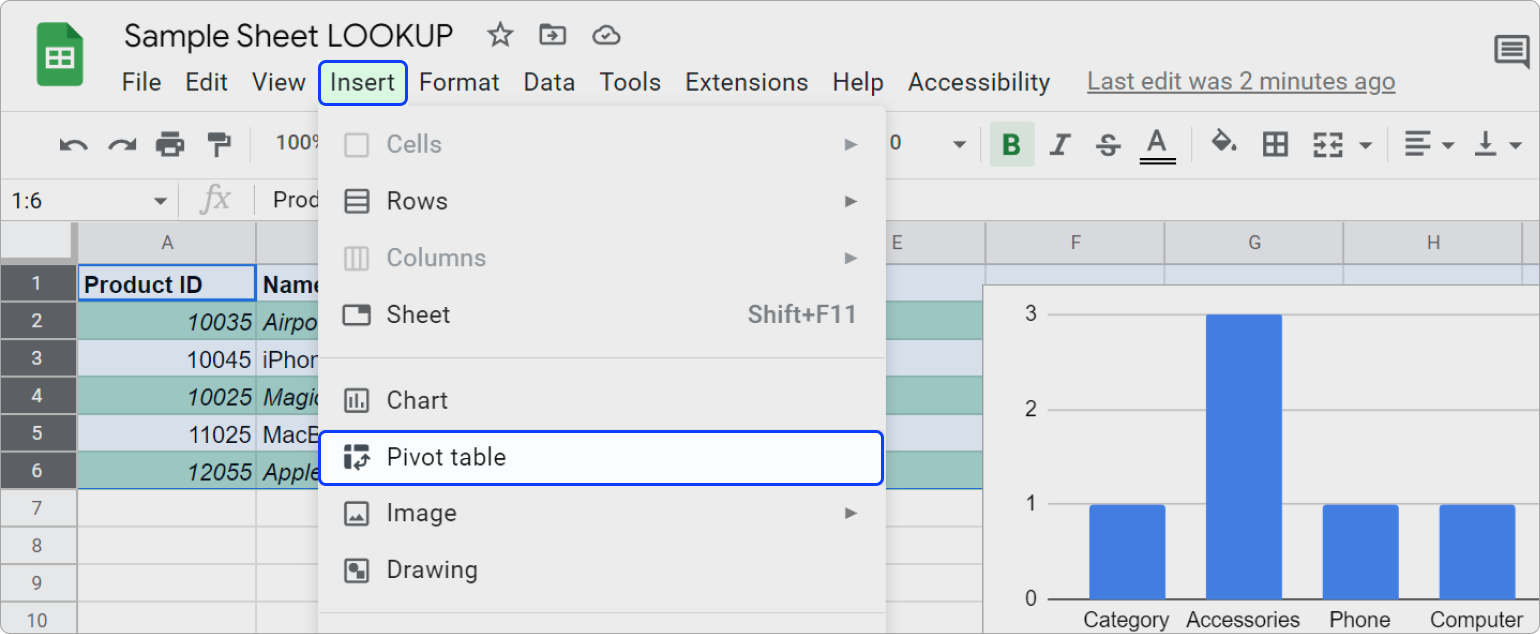
Task: Click the Undo arrow in the toolbar
Action: point(73,145)
